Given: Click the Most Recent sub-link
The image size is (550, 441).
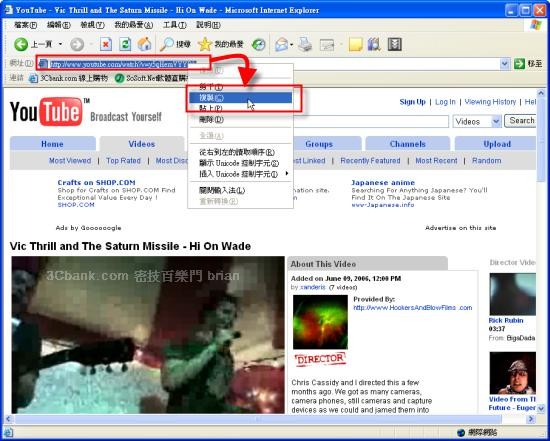Looking at the screenshot, I should (436, 161).
